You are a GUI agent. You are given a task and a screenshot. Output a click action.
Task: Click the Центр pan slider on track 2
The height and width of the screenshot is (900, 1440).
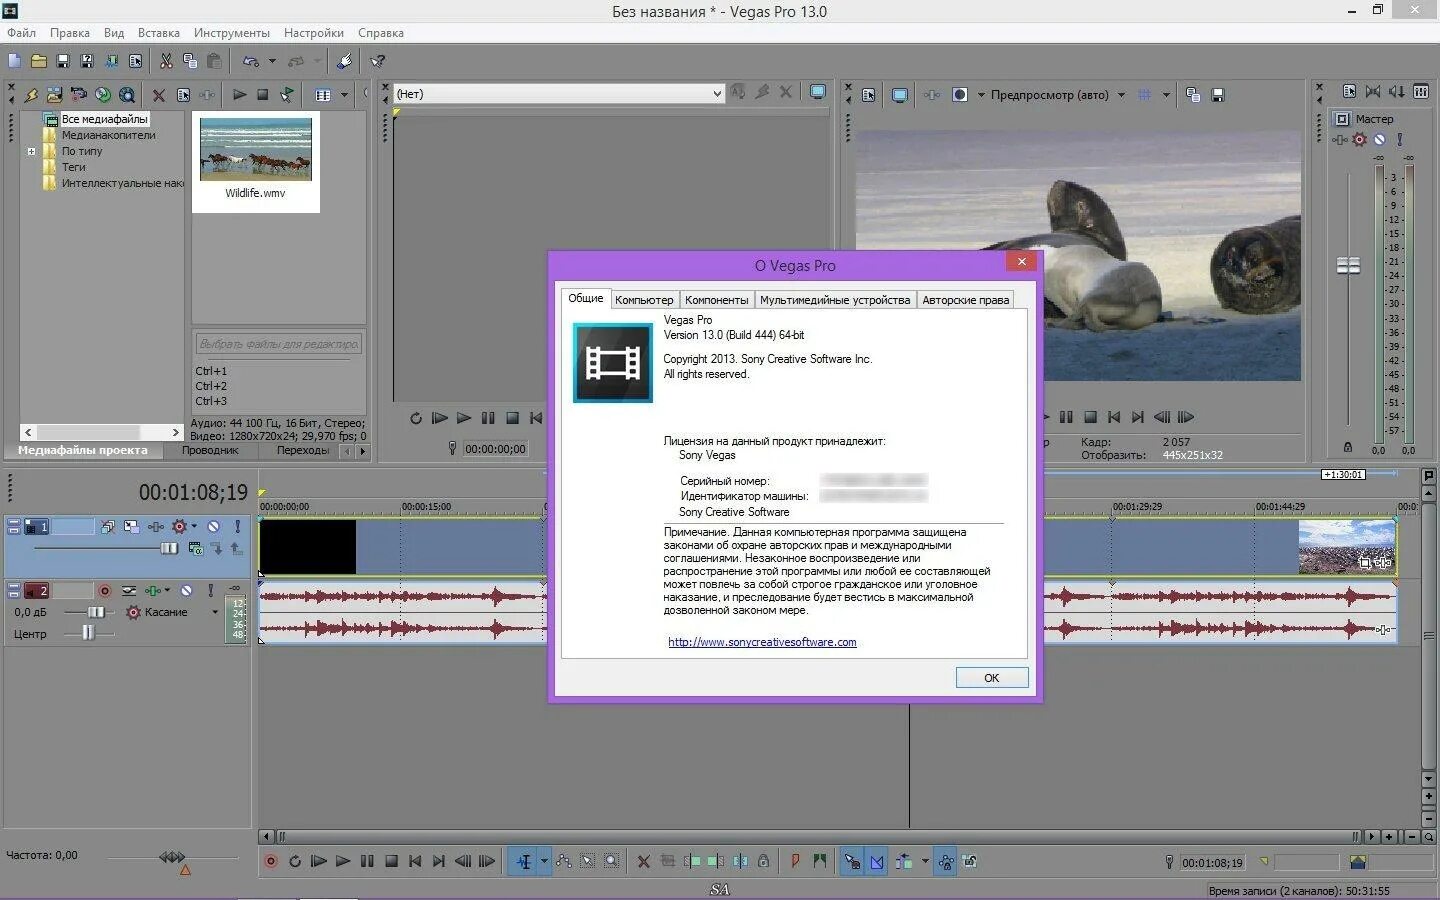pyautogui.click(x=88, y=633)
